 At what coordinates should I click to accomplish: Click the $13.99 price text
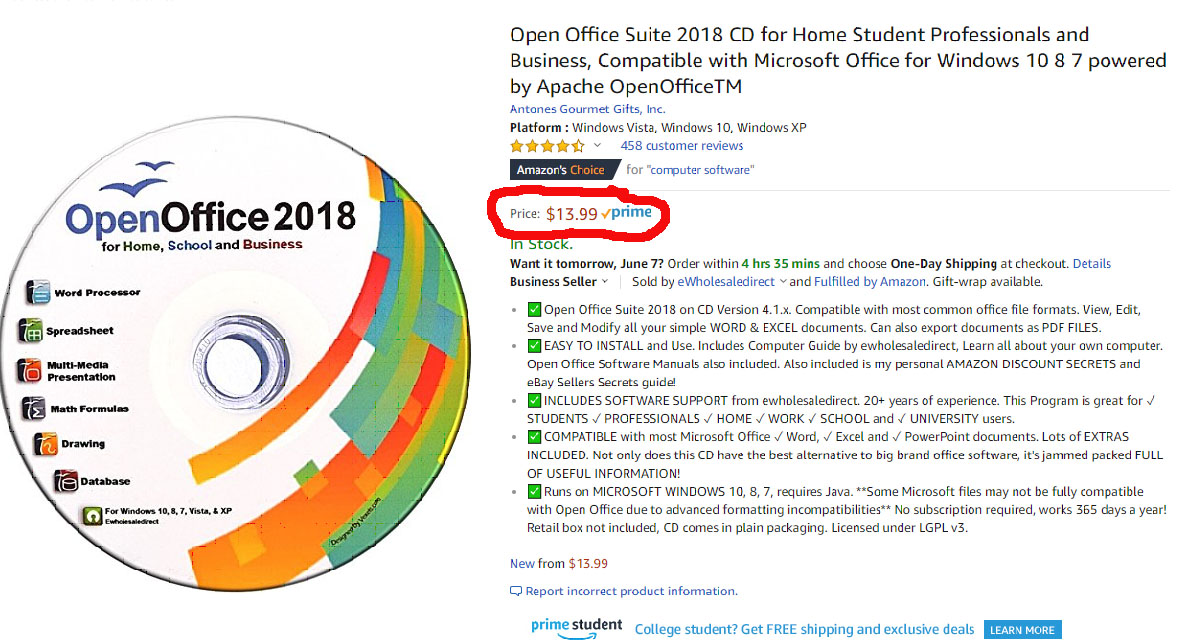(572, 214)
